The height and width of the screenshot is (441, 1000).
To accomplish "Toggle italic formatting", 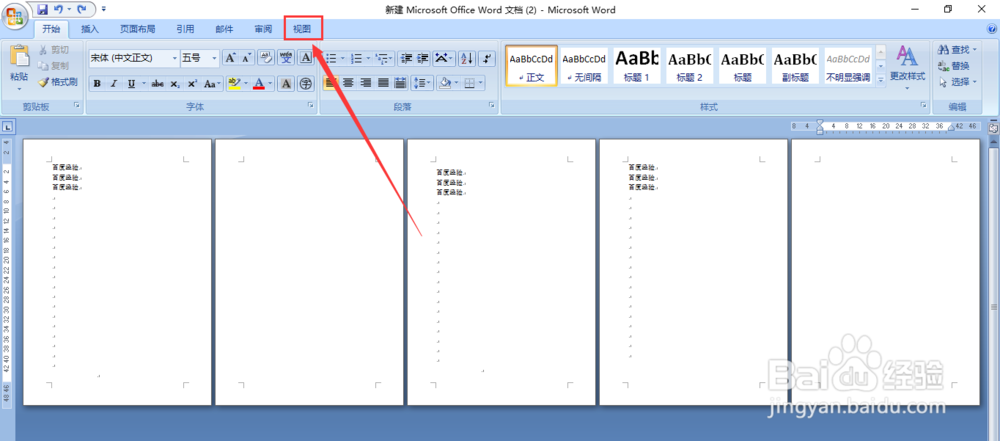I will tap(114, 84).
